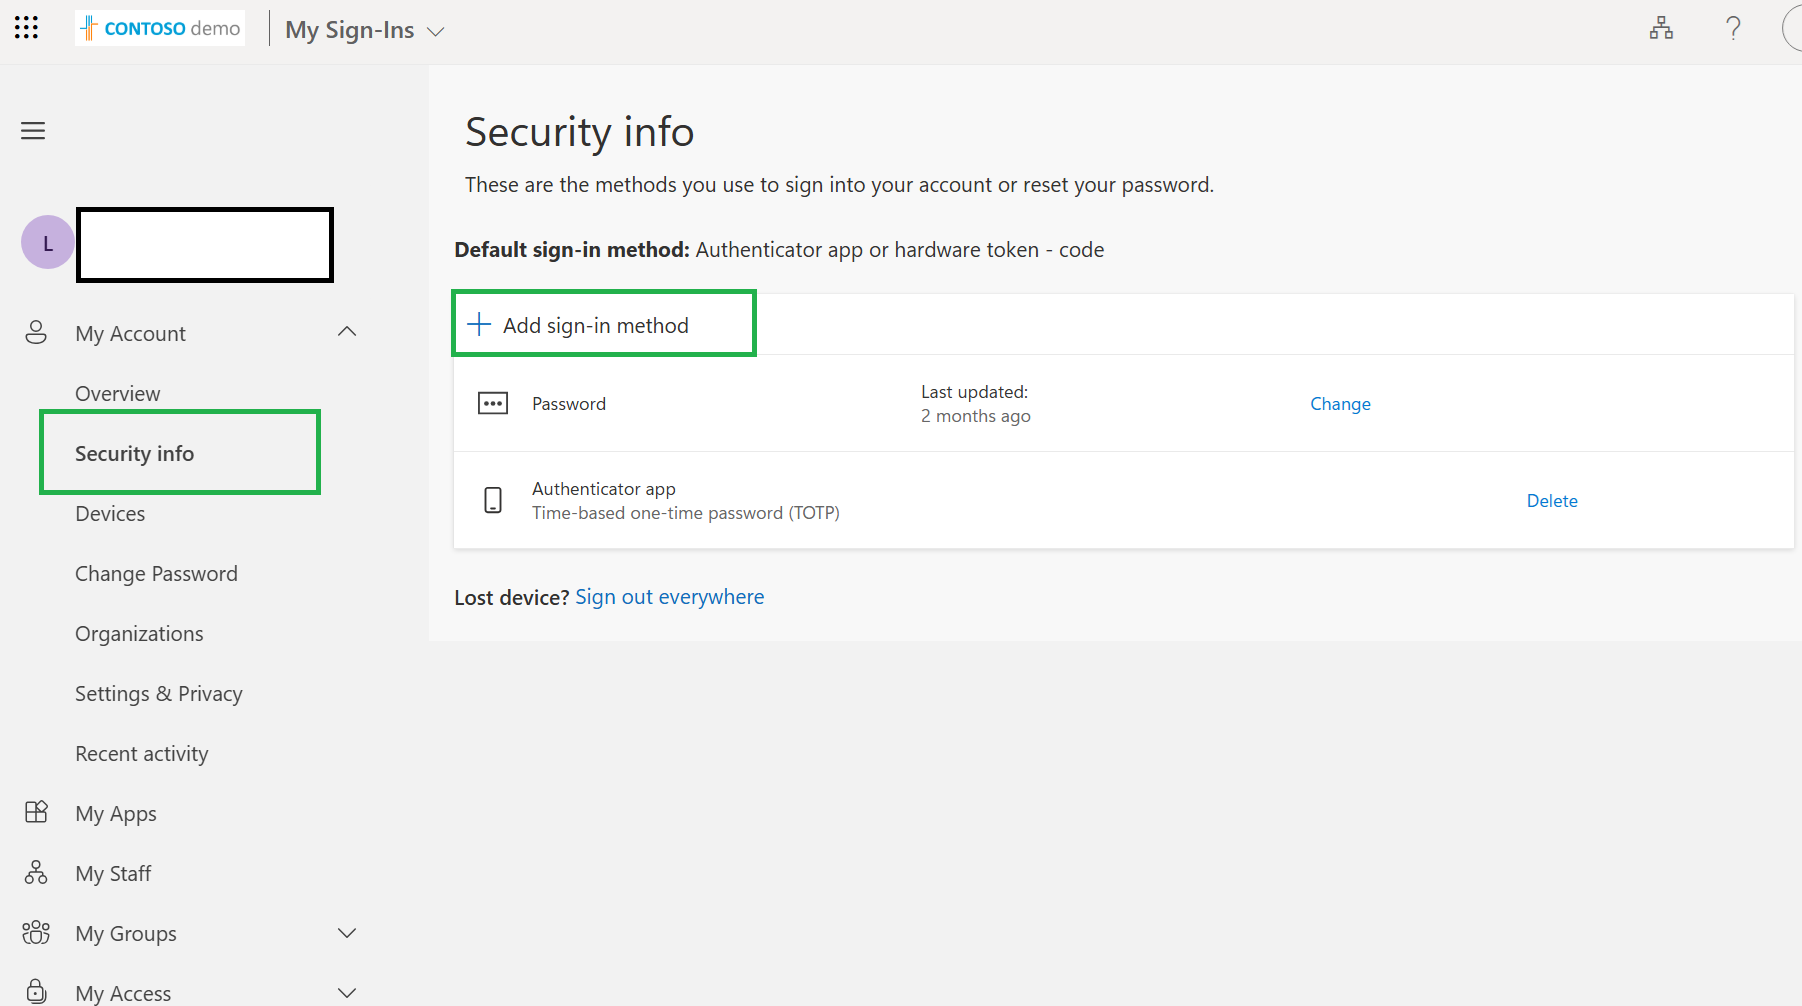Click the user avatar with letter L
Viewport: 1802px width, 1006px height.
tap(47, 243)
